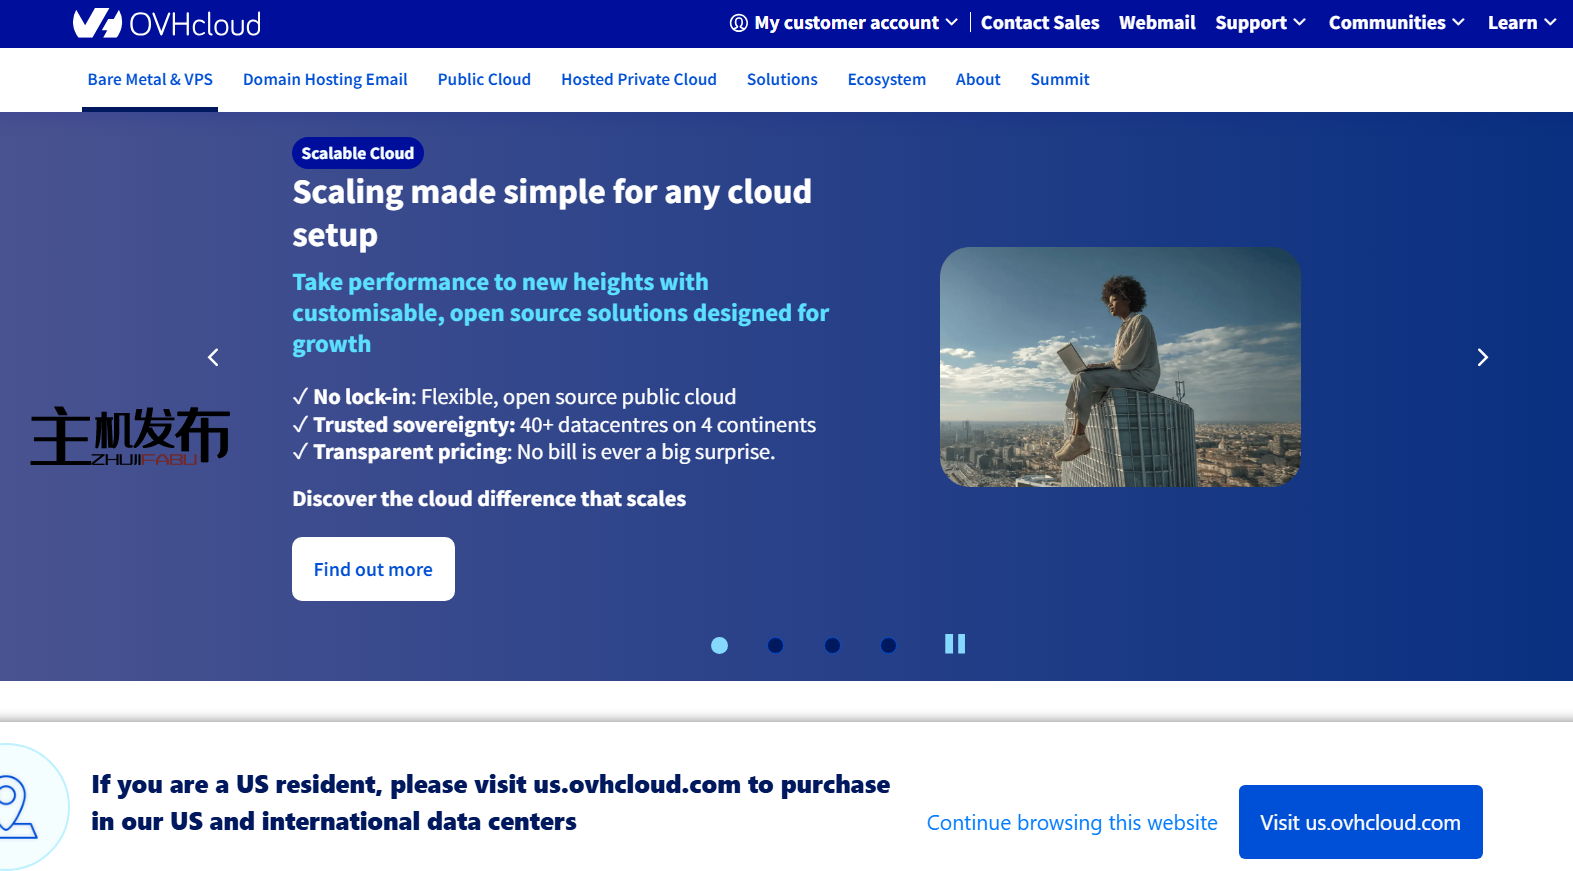Switch to the third carousel slide dot

point(832,645)
